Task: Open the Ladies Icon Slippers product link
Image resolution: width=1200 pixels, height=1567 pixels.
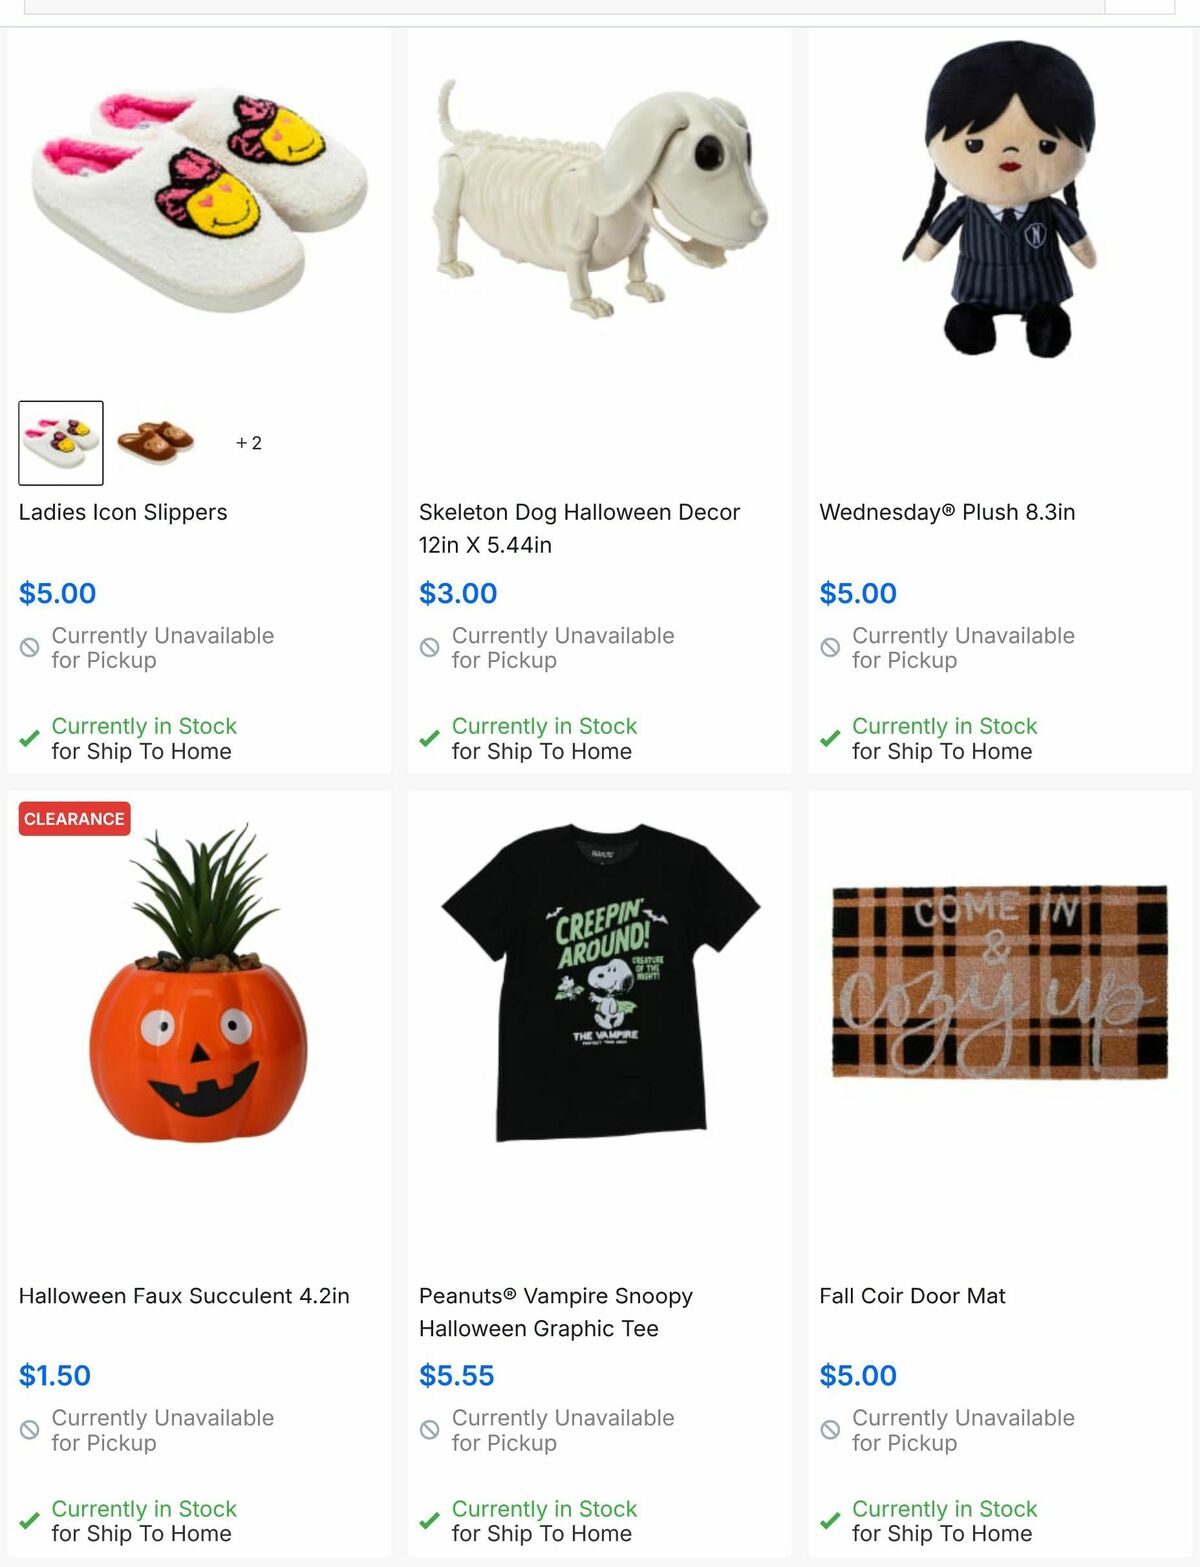Action: pos(123,512)
